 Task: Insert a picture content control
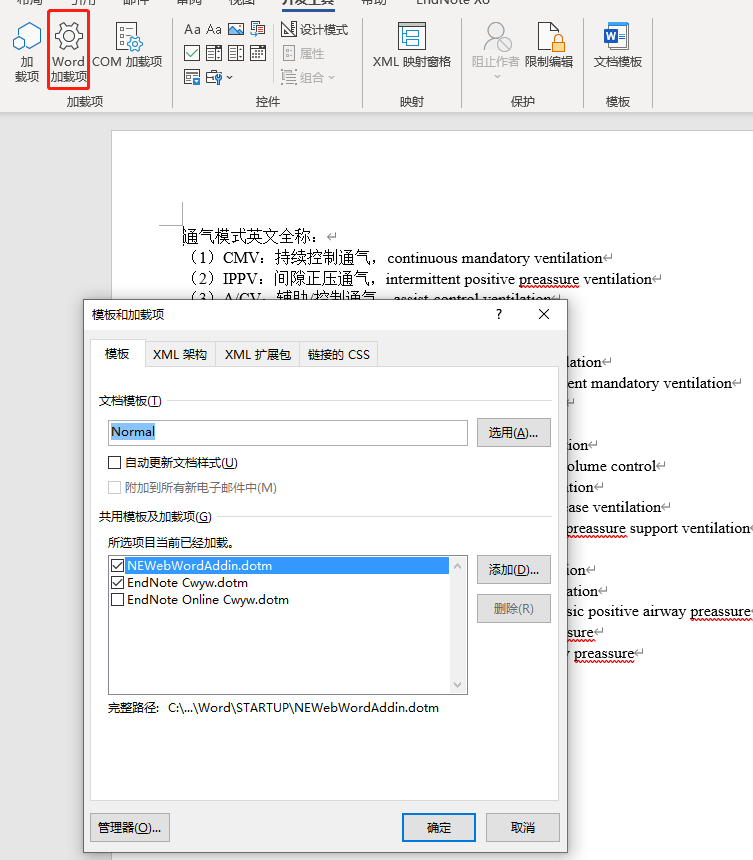click(236, 29)
